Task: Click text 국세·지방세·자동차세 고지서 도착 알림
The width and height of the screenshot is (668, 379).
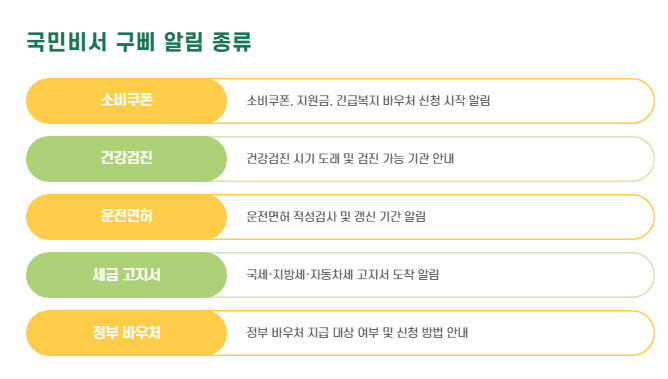Action: point(343,275)
